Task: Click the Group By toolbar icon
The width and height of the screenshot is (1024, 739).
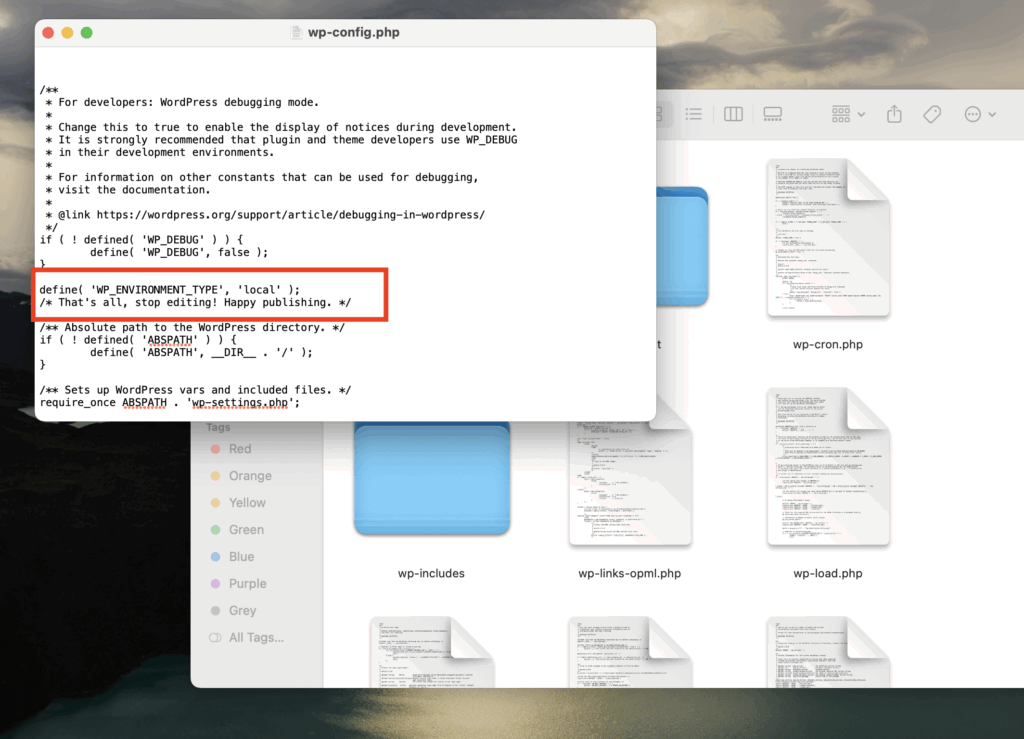Action: 842,114
